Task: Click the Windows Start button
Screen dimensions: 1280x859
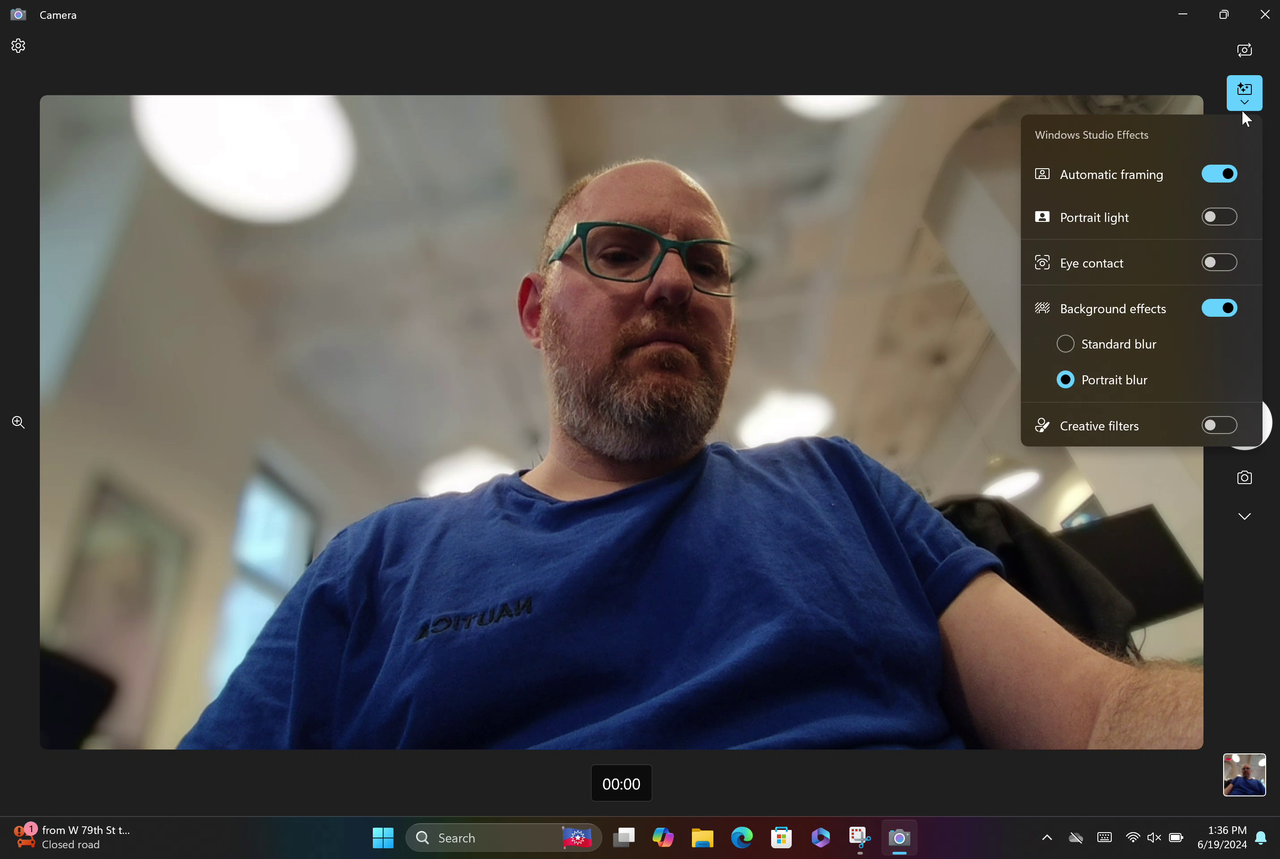Action: (x=383, y=838)
